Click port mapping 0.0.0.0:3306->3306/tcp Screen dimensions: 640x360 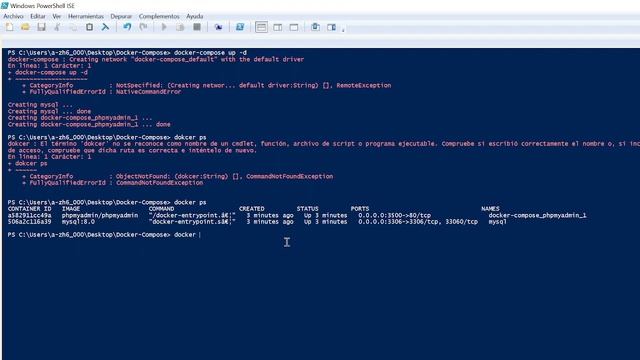(400, 222)
